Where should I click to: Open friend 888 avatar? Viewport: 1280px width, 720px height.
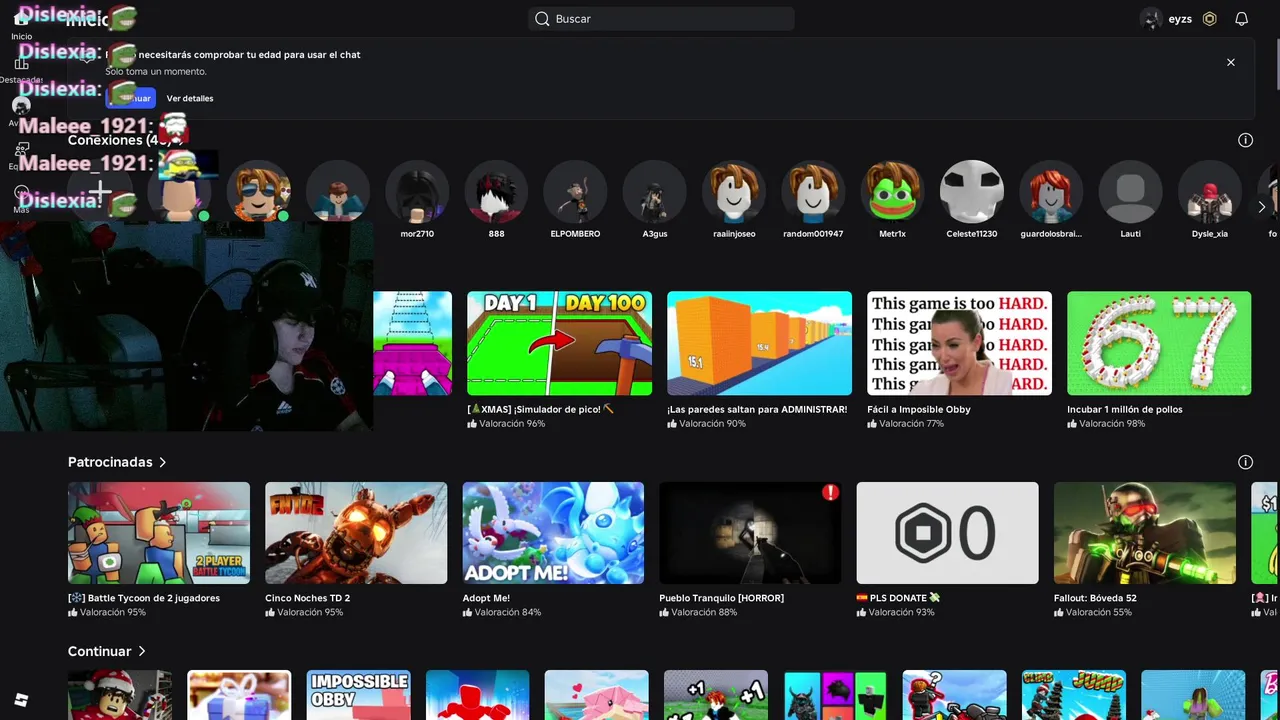click(496, 192)
